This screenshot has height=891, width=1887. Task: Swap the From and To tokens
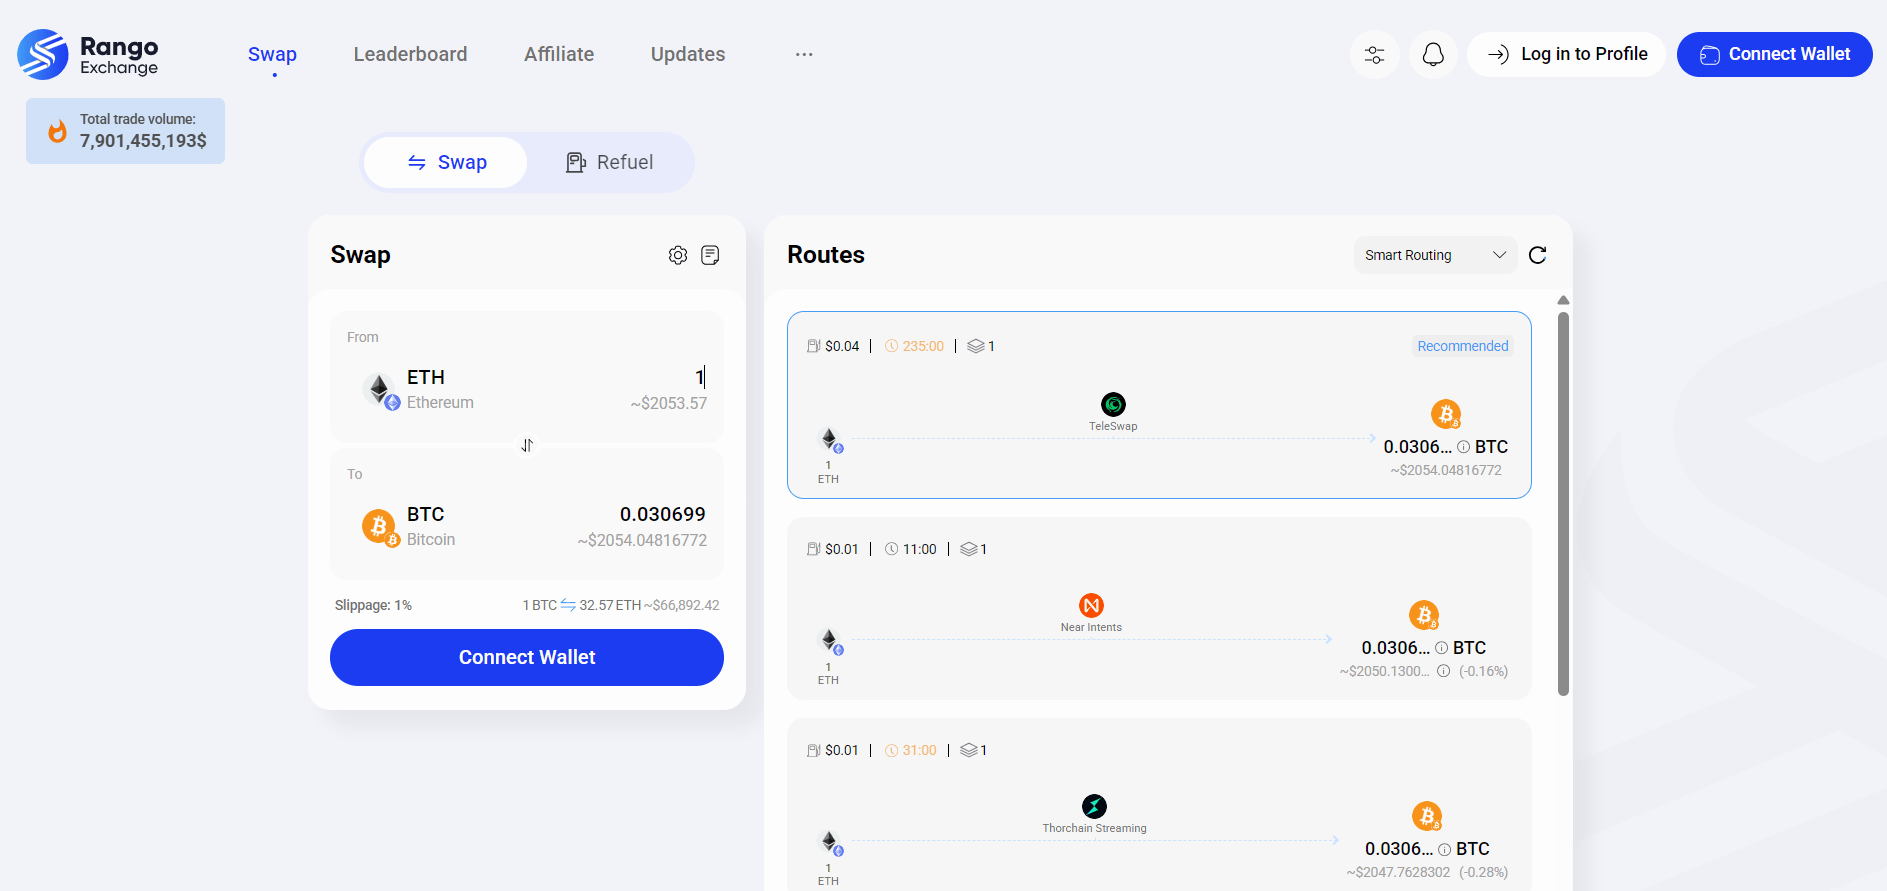[x=527, y=445]
